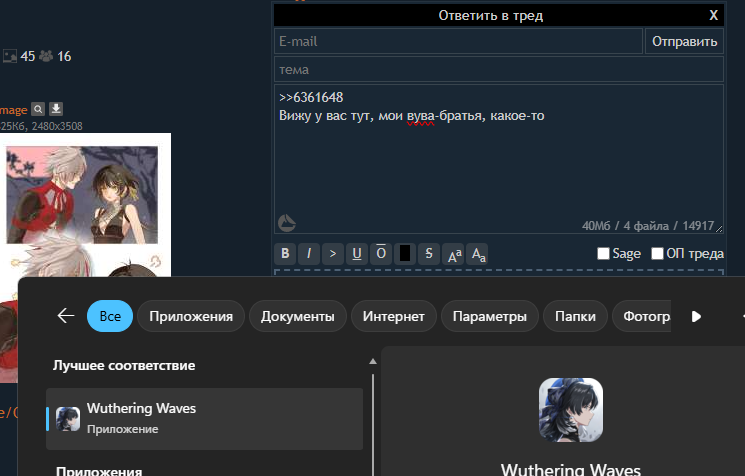Select the Все filter tab

110,316
